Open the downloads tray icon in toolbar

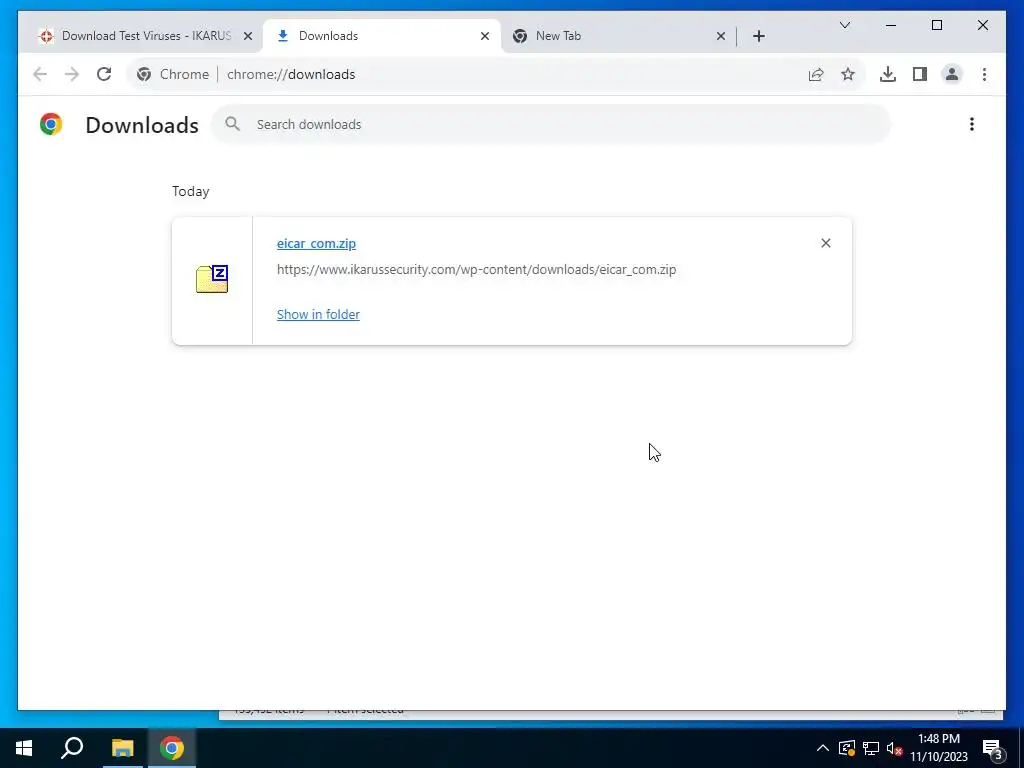click(x=888, y=74)
